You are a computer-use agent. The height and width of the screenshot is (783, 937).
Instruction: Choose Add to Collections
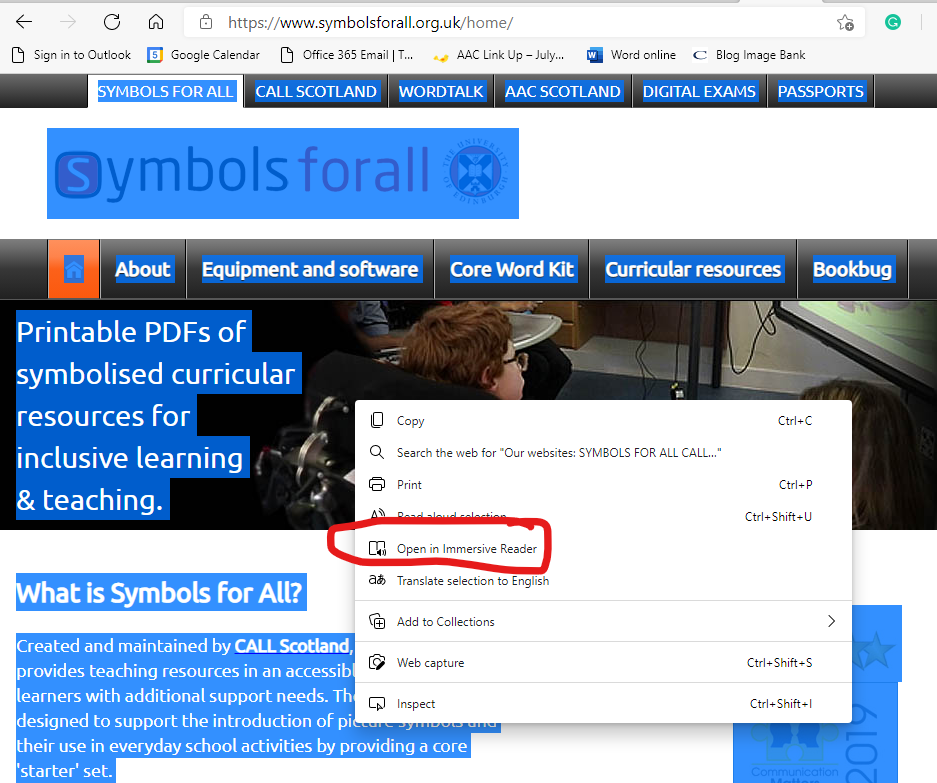click(x=603, y=622)
